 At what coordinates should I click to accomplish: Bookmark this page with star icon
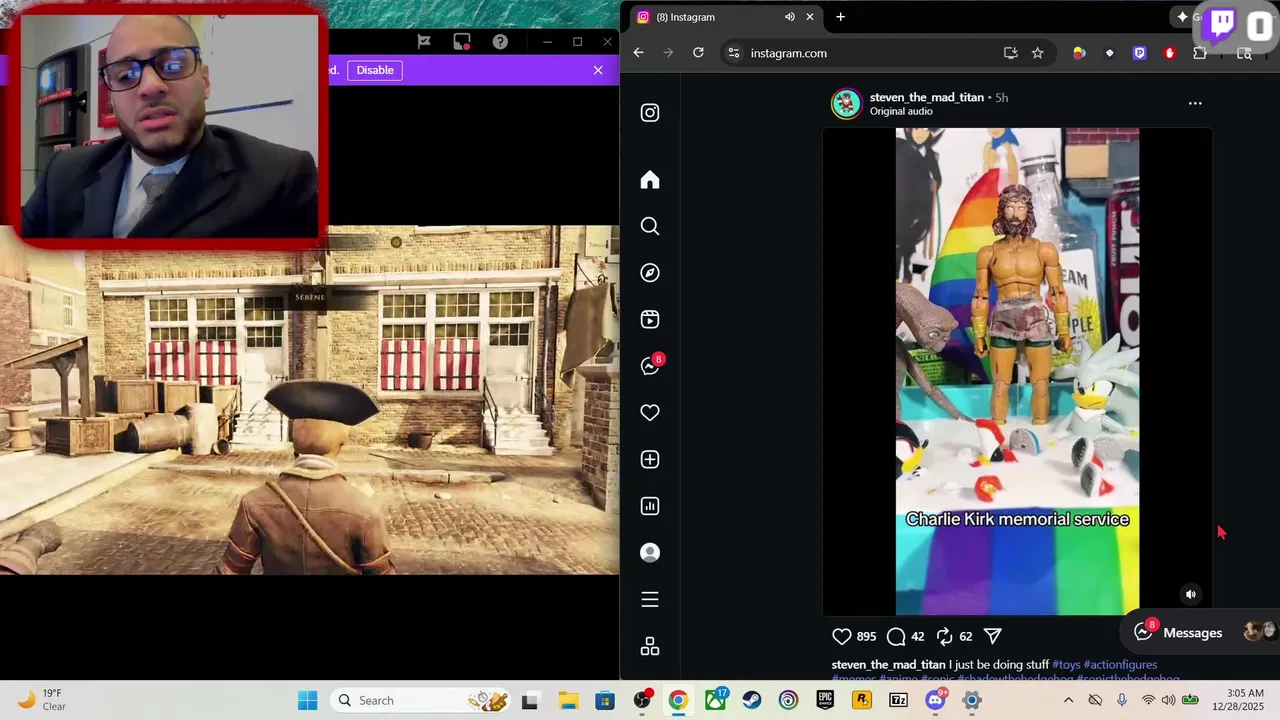[1038, 53]
